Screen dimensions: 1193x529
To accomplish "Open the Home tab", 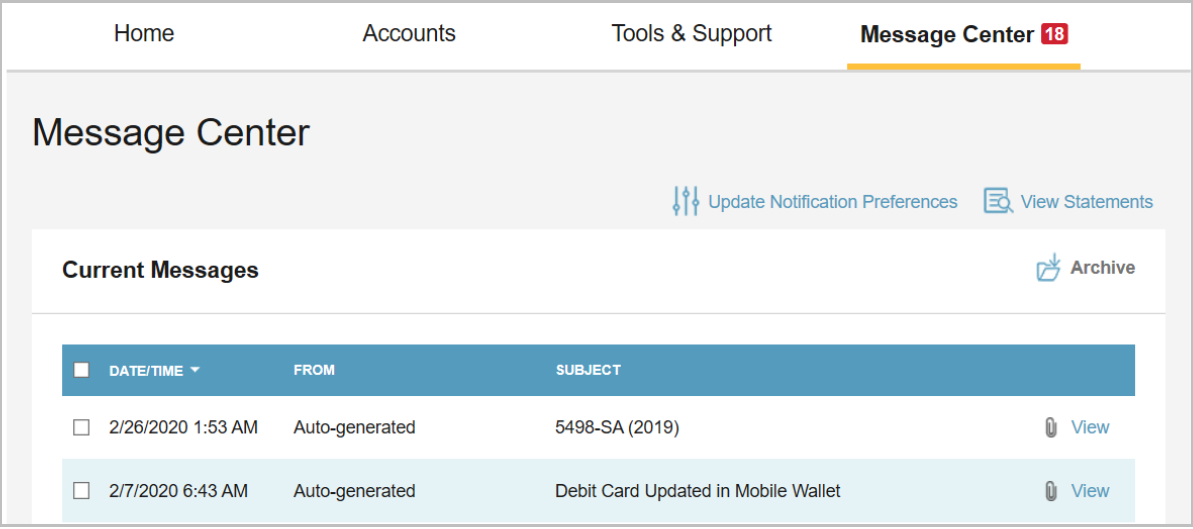I will coord(144,34).
